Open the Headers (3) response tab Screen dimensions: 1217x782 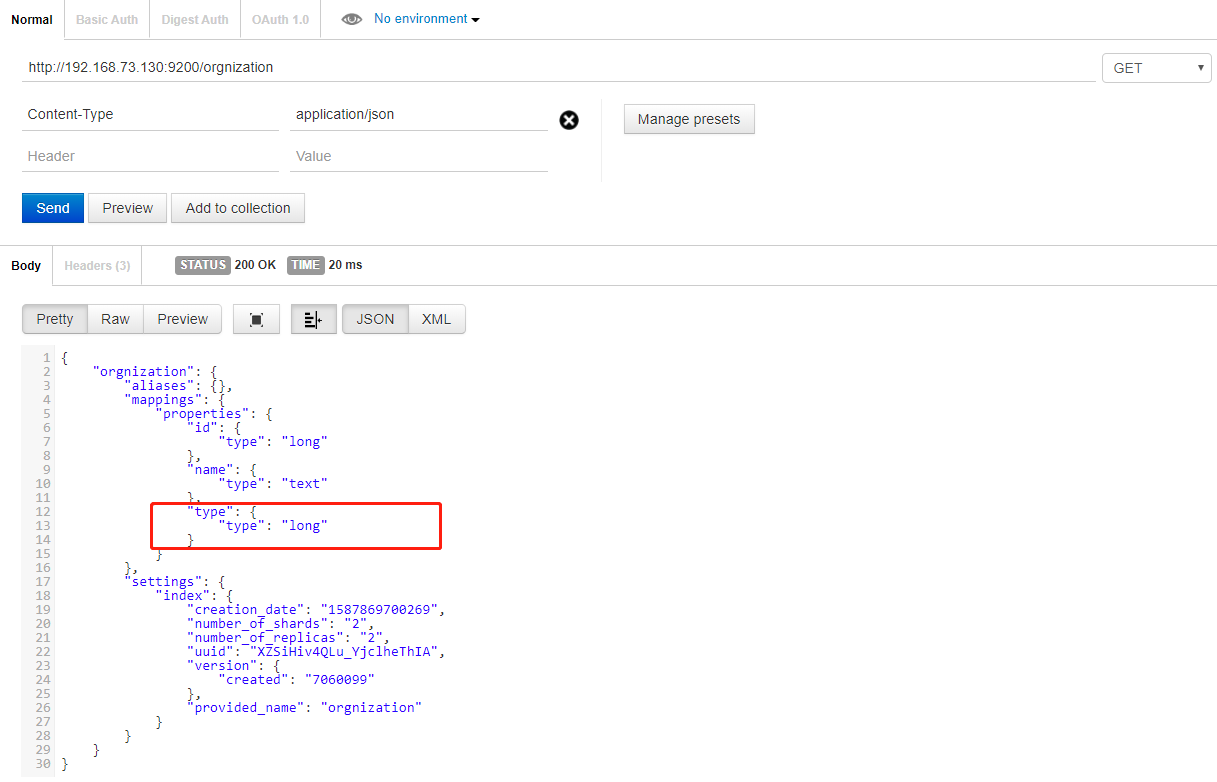point(97,265)
